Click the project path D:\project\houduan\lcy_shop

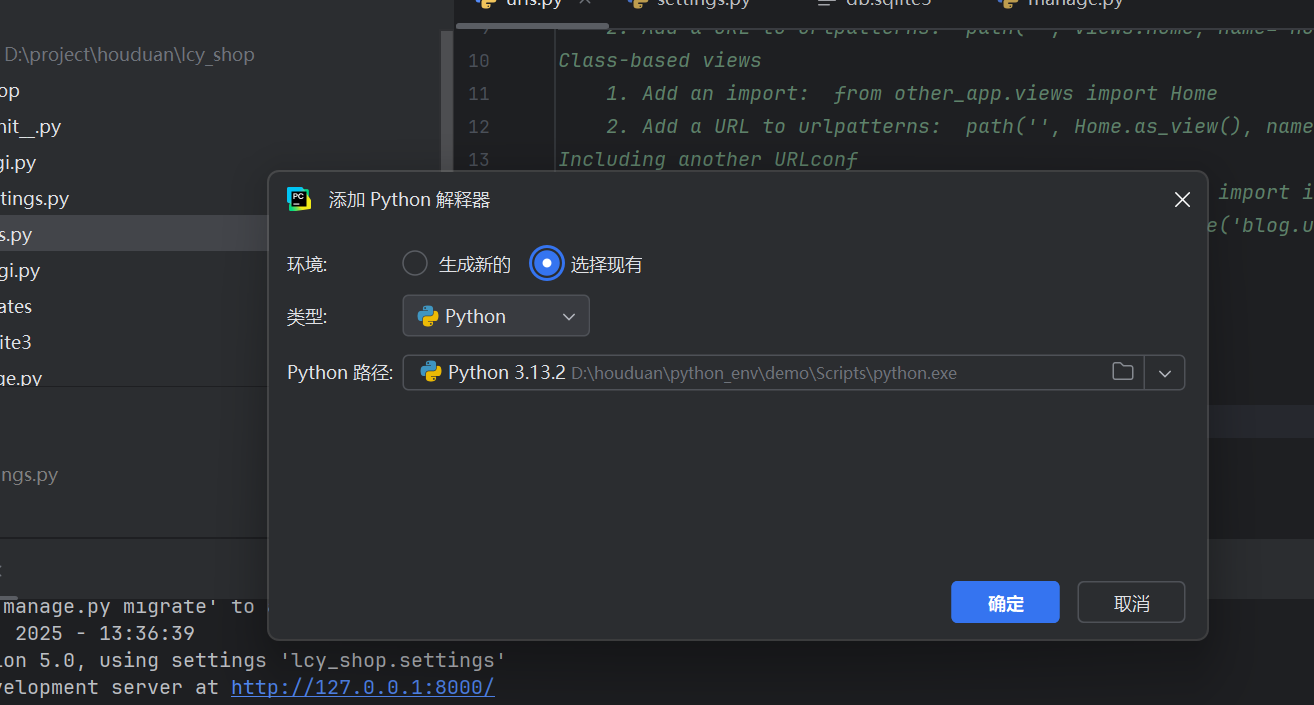click(x=129, y=55)
